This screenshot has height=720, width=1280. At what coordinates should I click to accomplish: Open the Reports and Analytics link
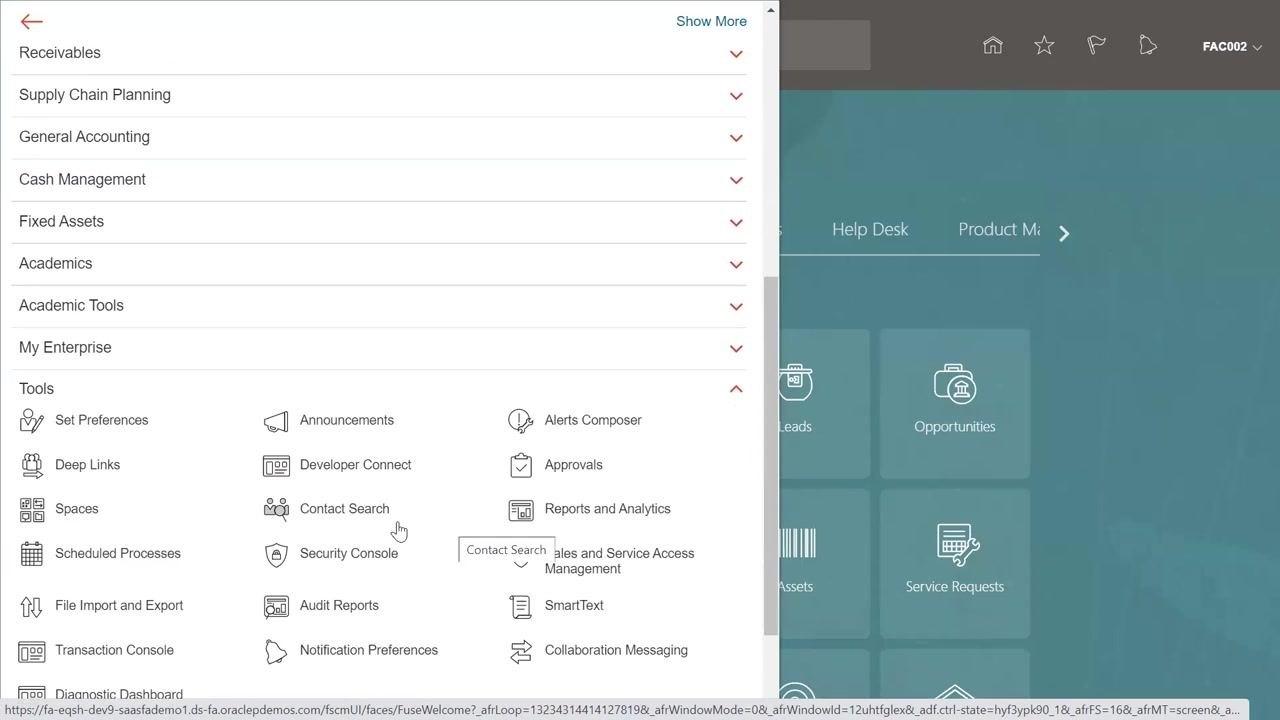point(607,509)
